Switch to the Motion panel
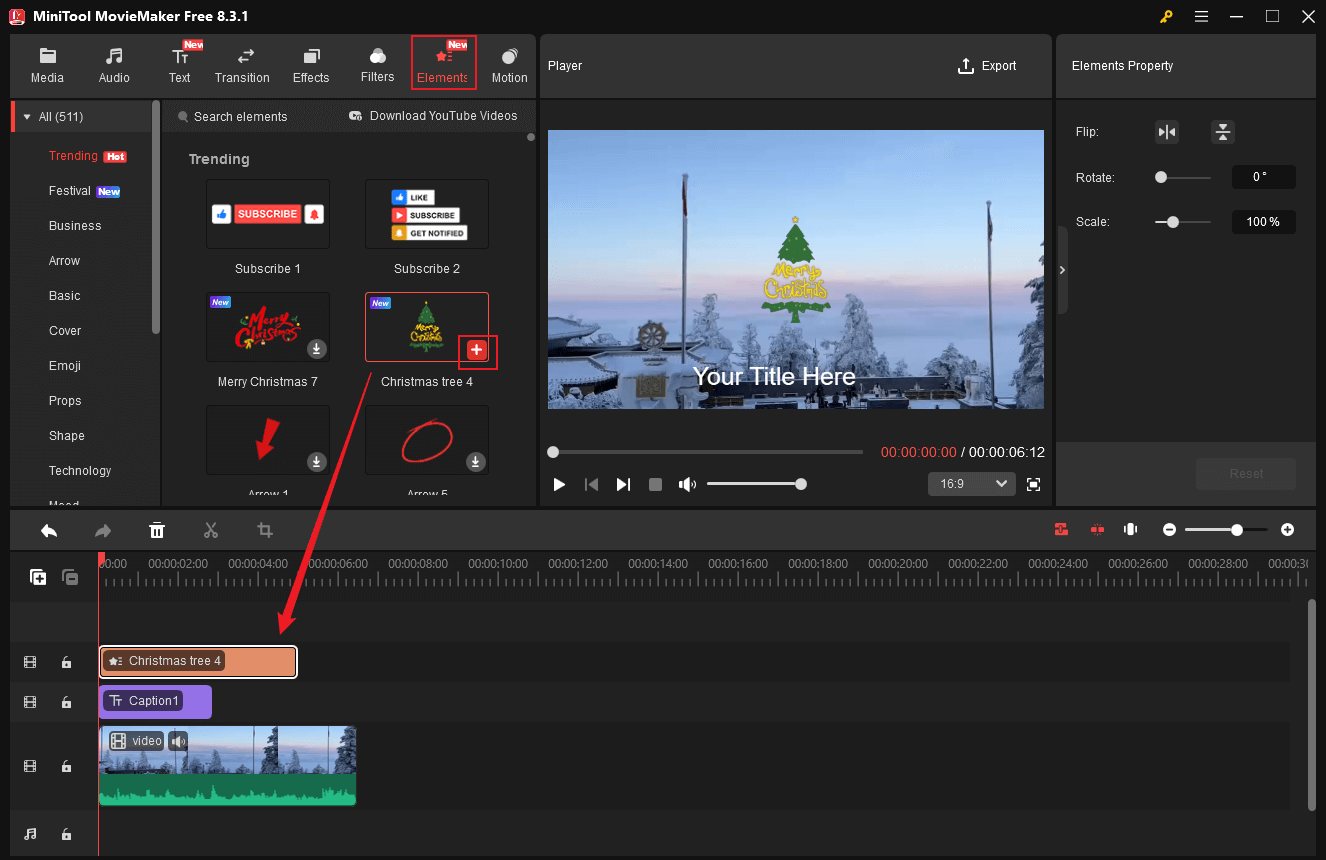 [x=509, y=62]
